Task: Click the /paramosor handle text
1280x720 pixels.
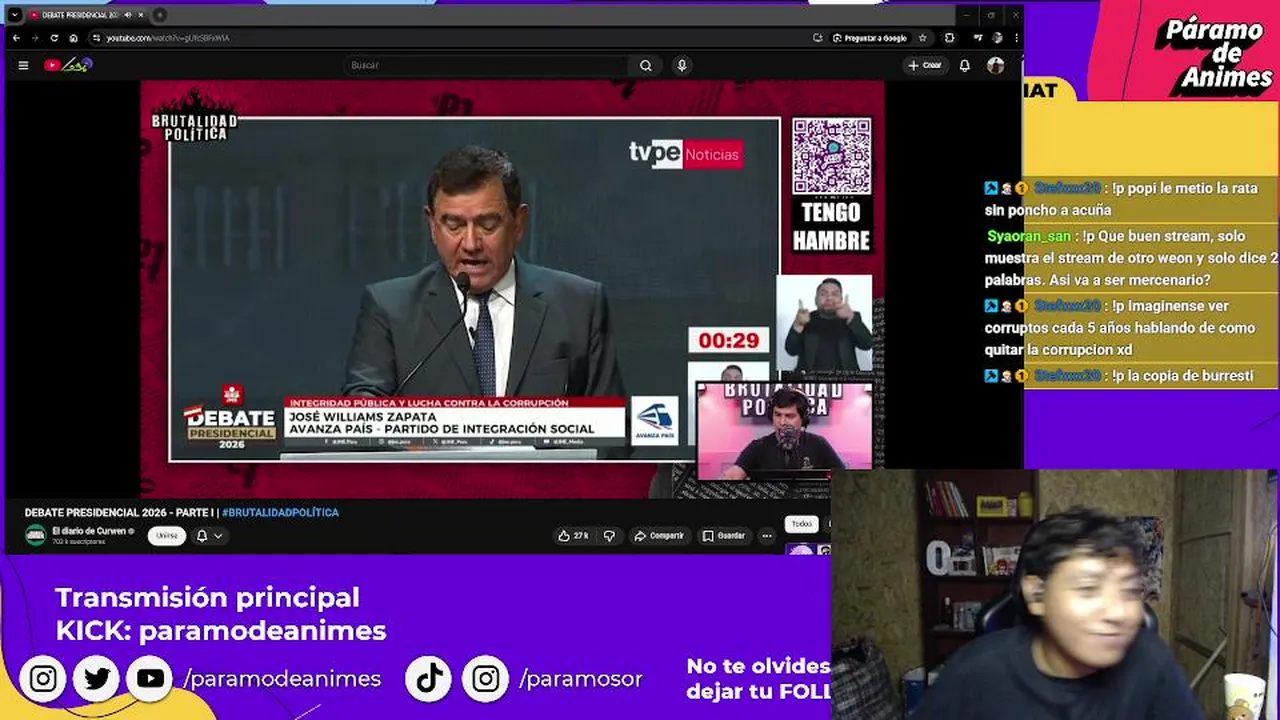Action: coord(581,679)
